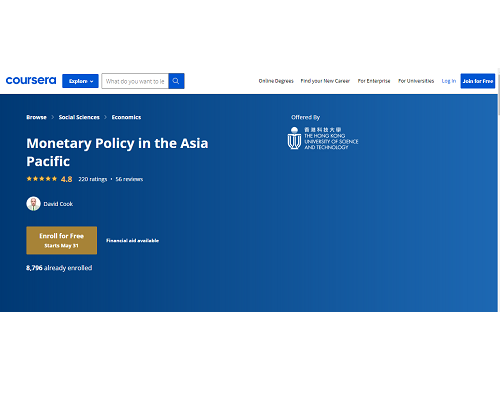500x400 pixels.
Task: Click the magnifier search button
Action: pos(176,81)
